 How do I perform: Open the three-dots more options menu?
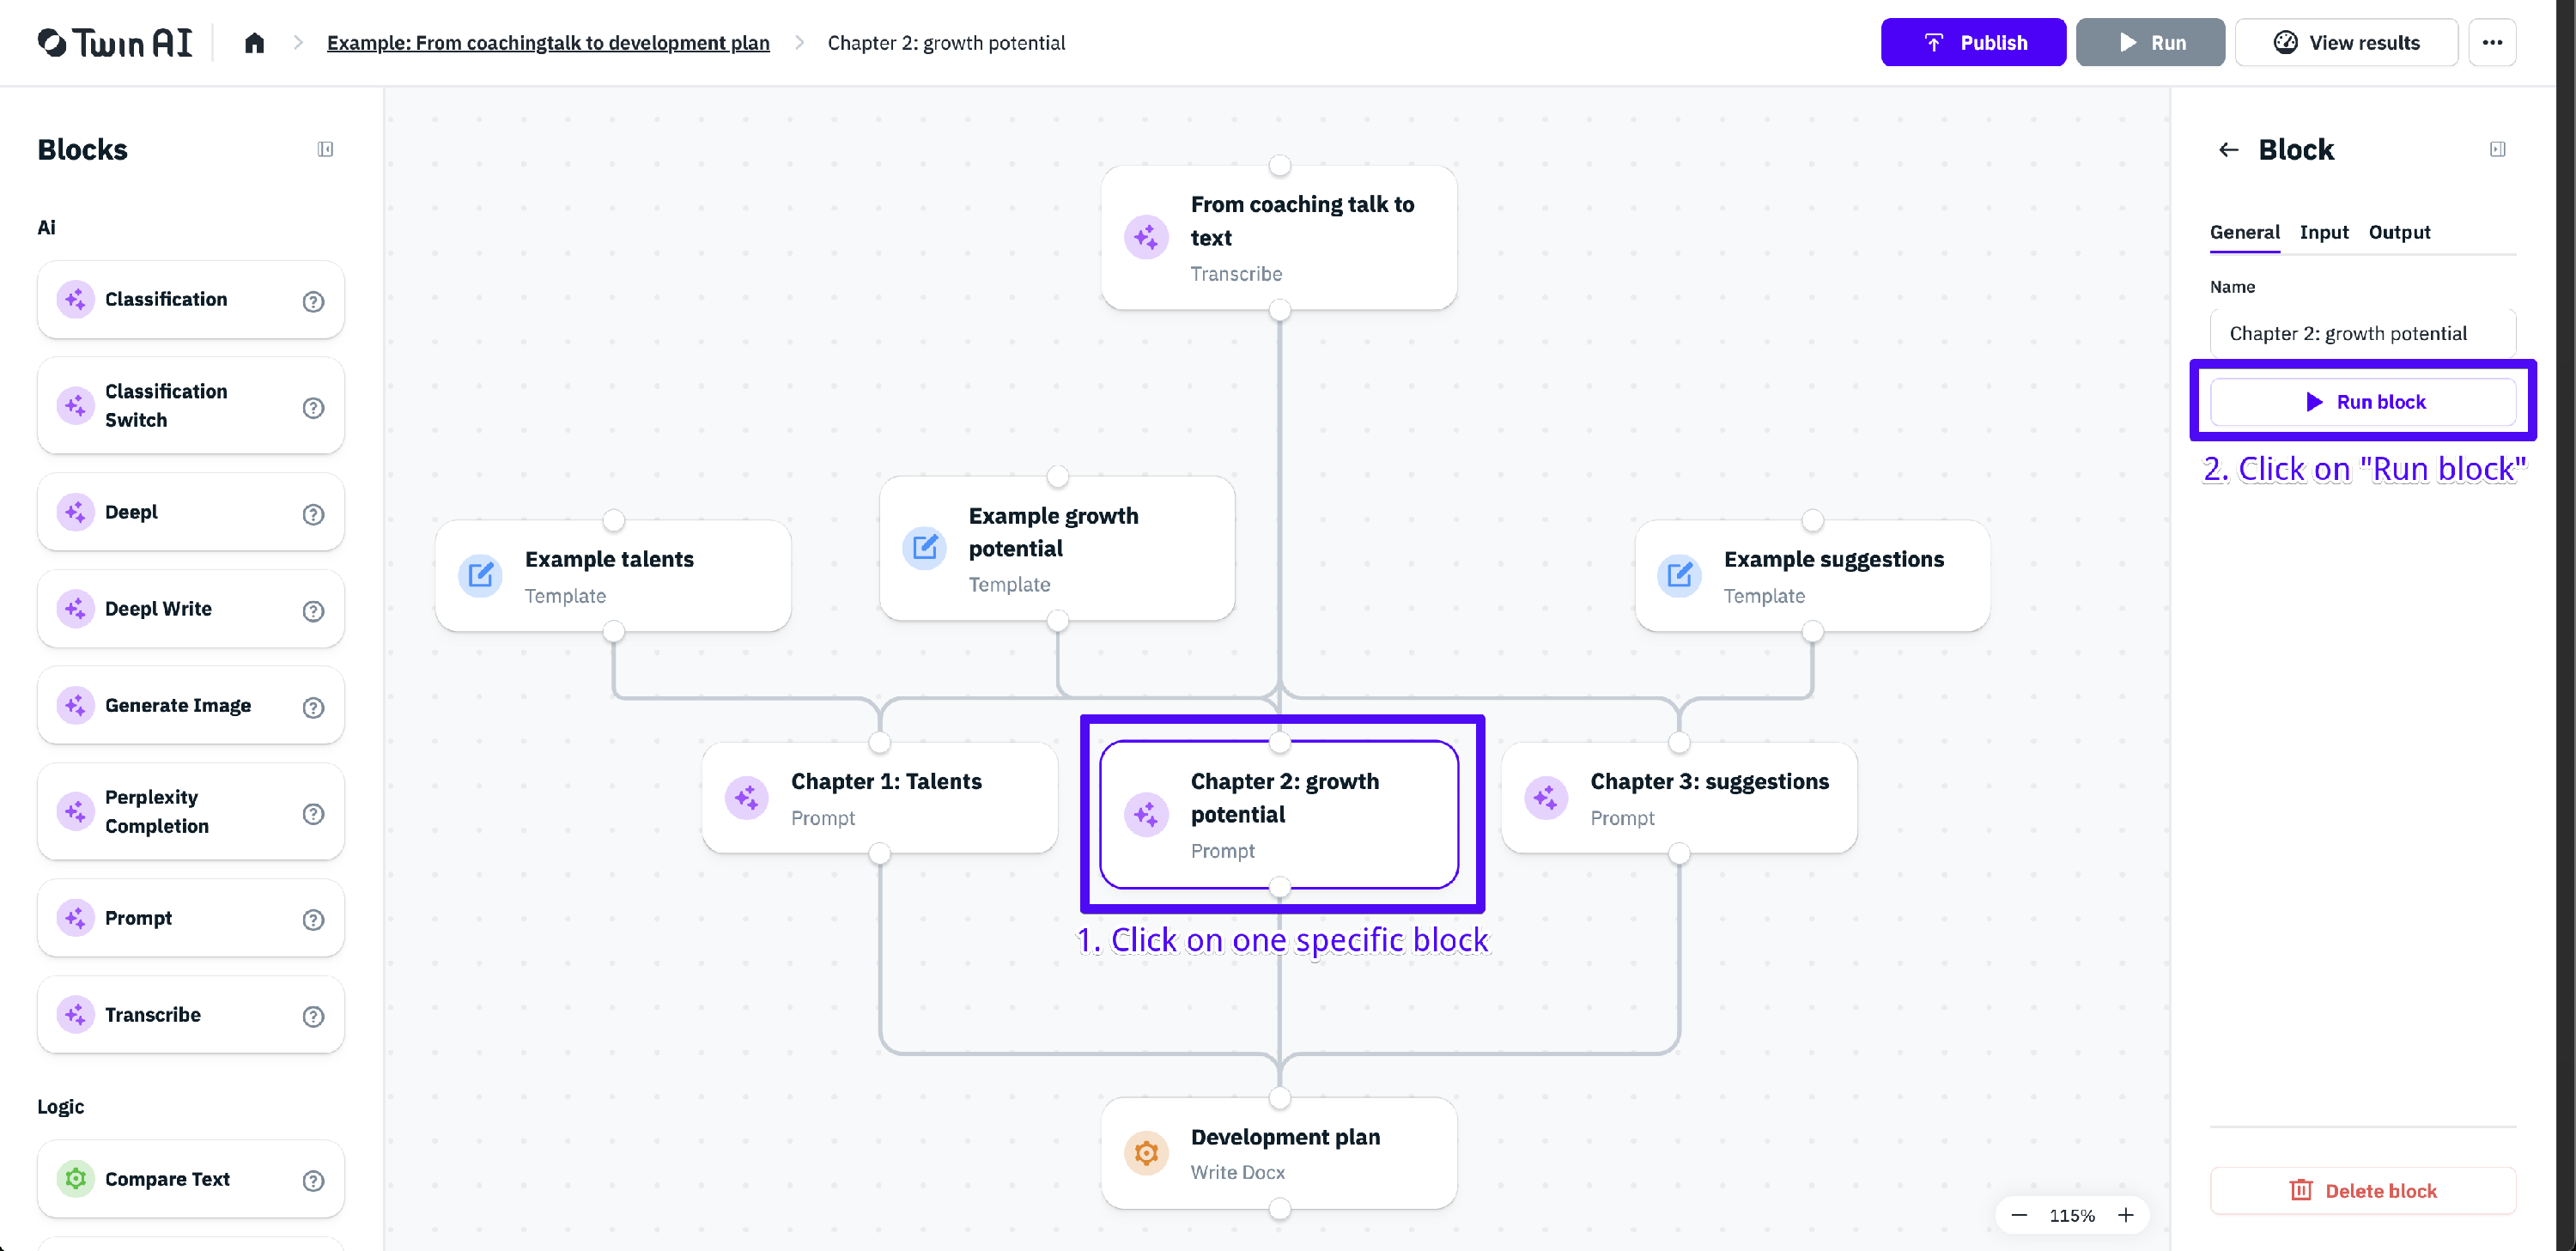point(2492,43)
